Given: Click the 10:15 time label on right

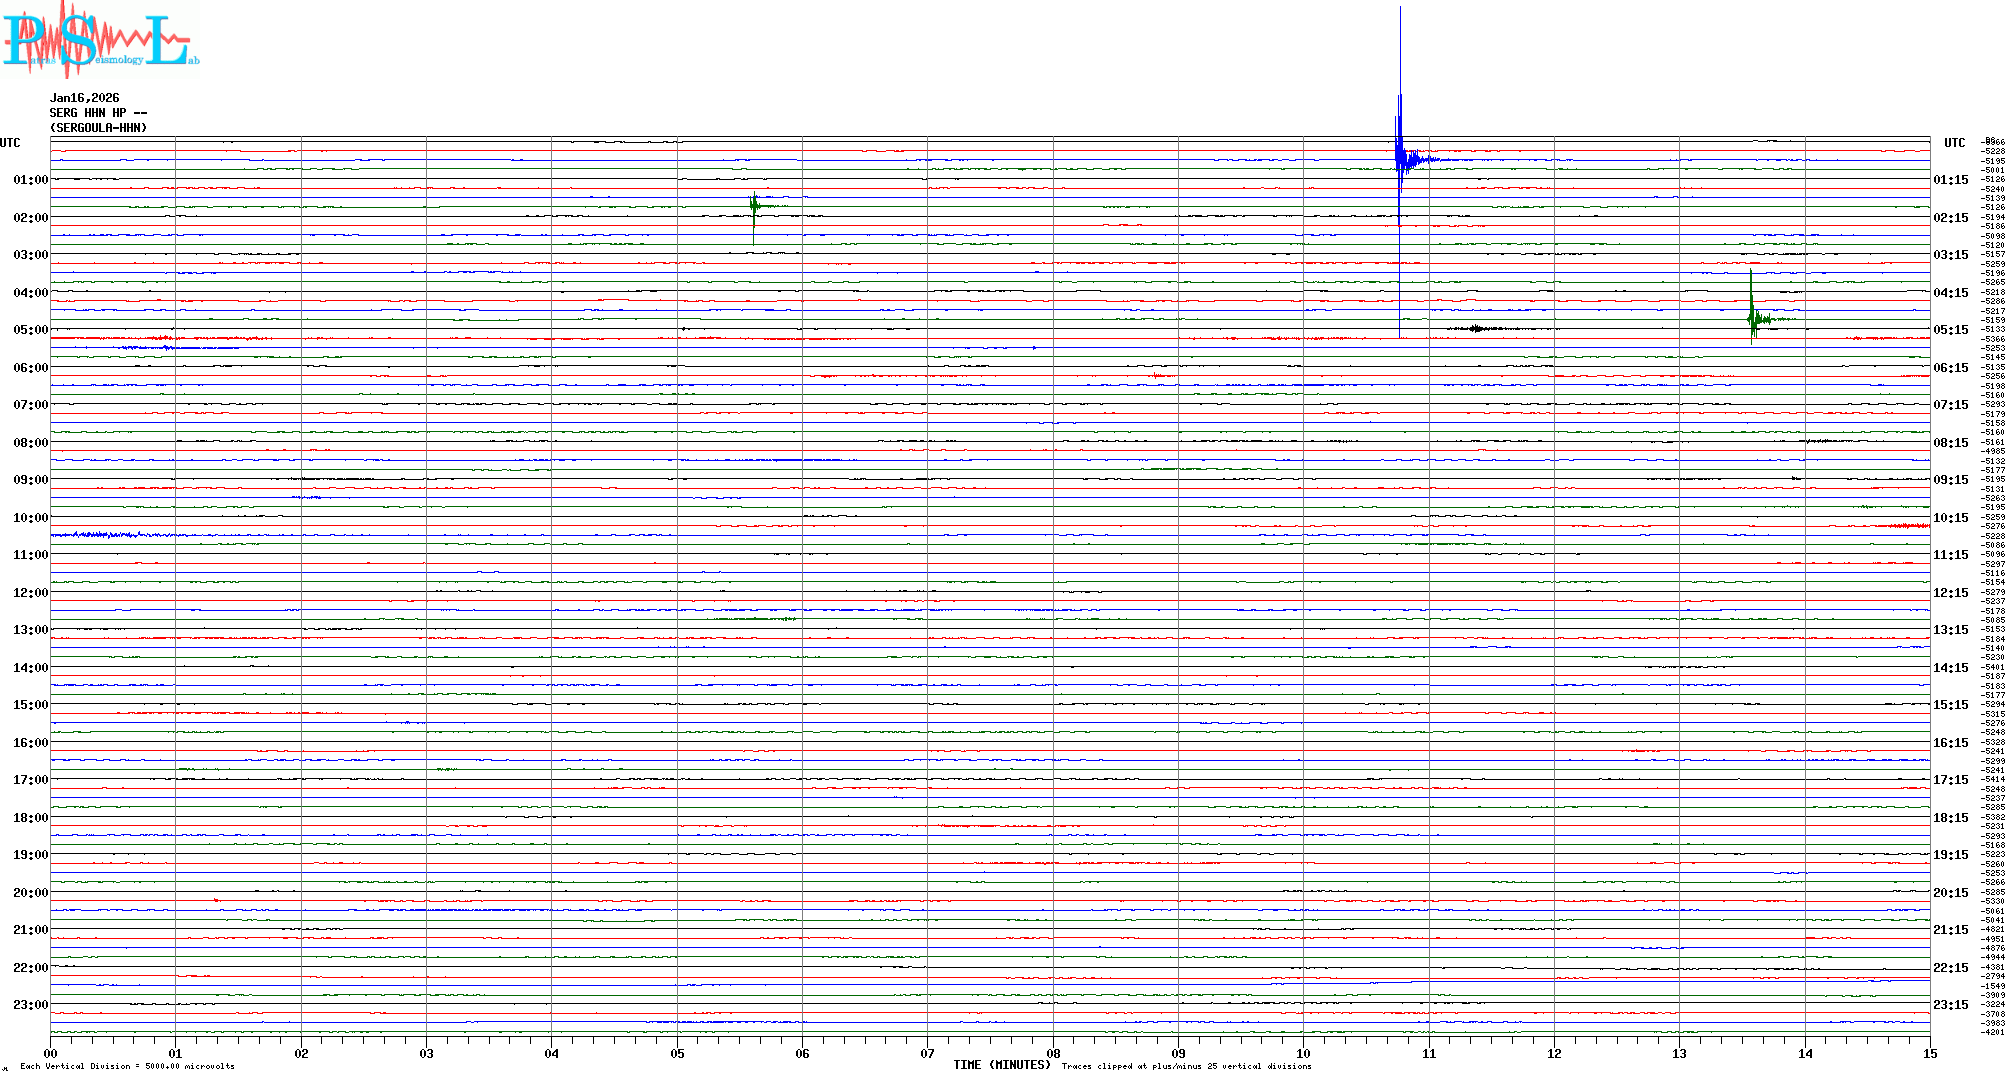Looking at the screenshot, I should [x=1950, y=518].
